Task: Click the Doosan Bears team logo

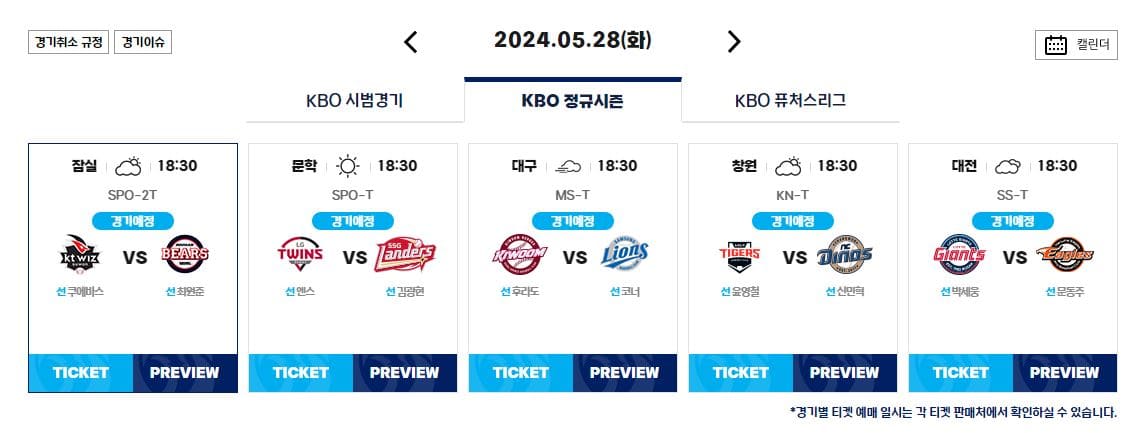Action: [x=187, y=255]
